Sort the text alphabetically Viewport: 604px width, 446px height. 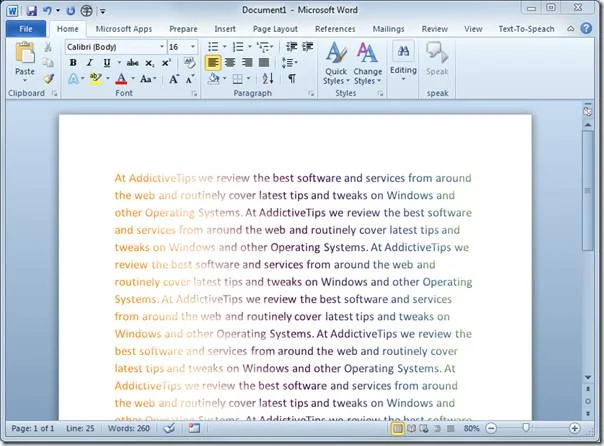(268, 79)
